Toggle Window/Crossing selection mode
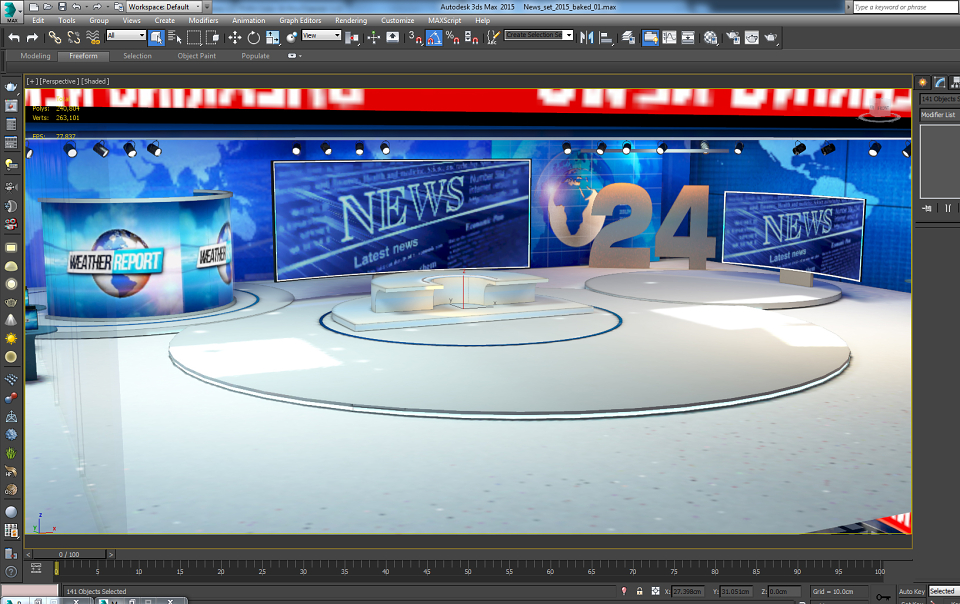The image size is (960, 604). pos(212,38)
